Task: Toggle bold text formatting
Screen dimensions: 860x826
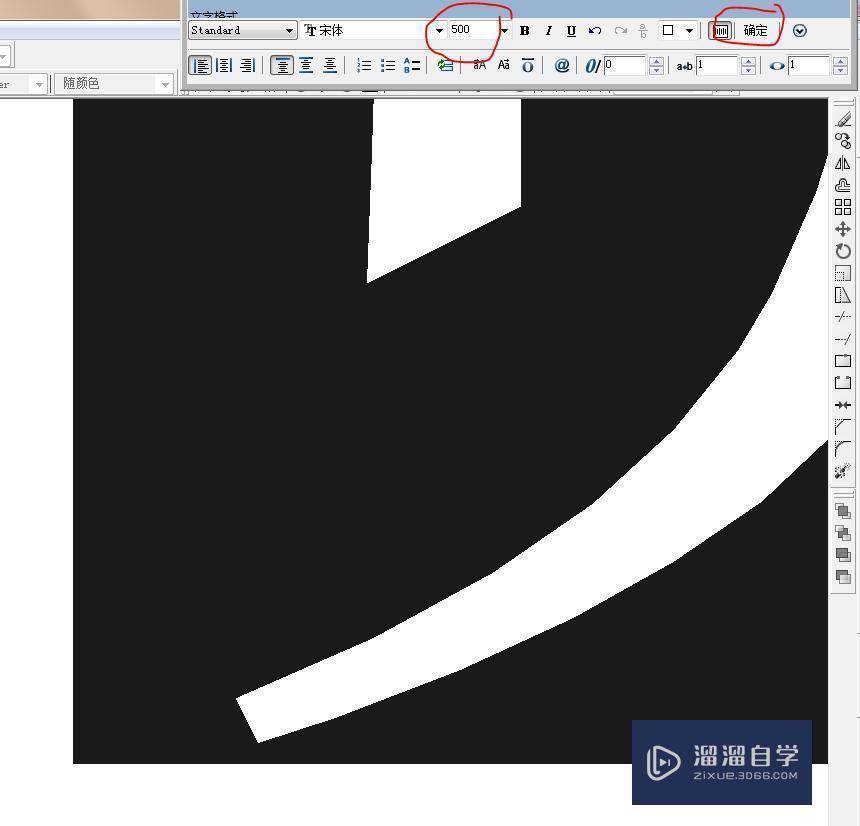Action: pos(524,31)
